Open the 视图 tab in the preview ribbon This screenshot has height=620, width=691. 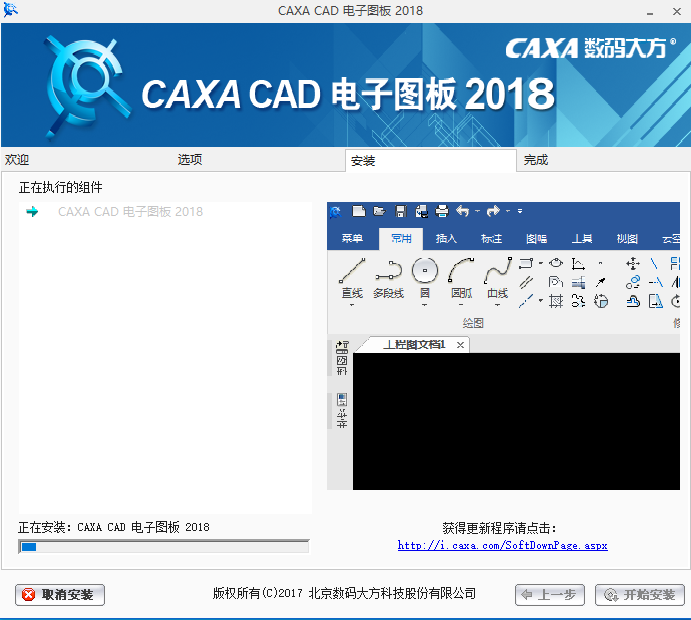pyautogui.click(x=627, y=239)
